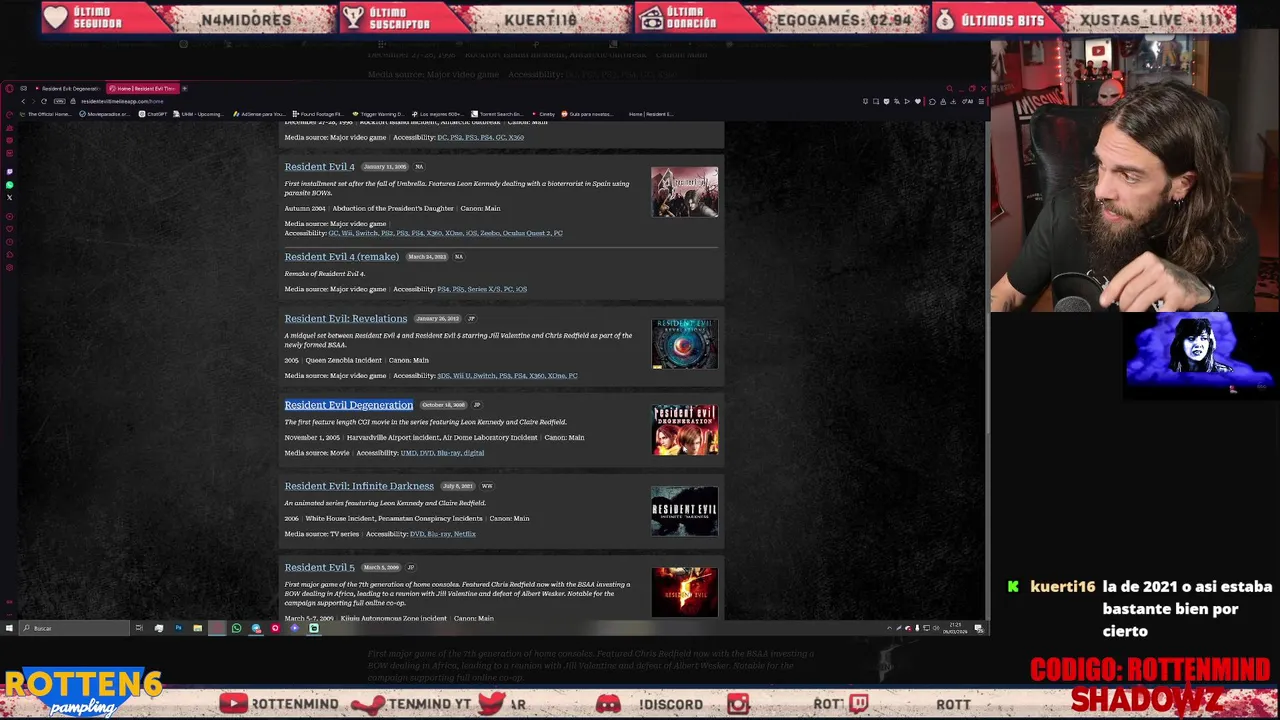Click Infinite Darkness DVD, Blu-ray, Netflix link
Image resolution: width=1280 pixels, height=720 pixels.
[x=442, y=534]
